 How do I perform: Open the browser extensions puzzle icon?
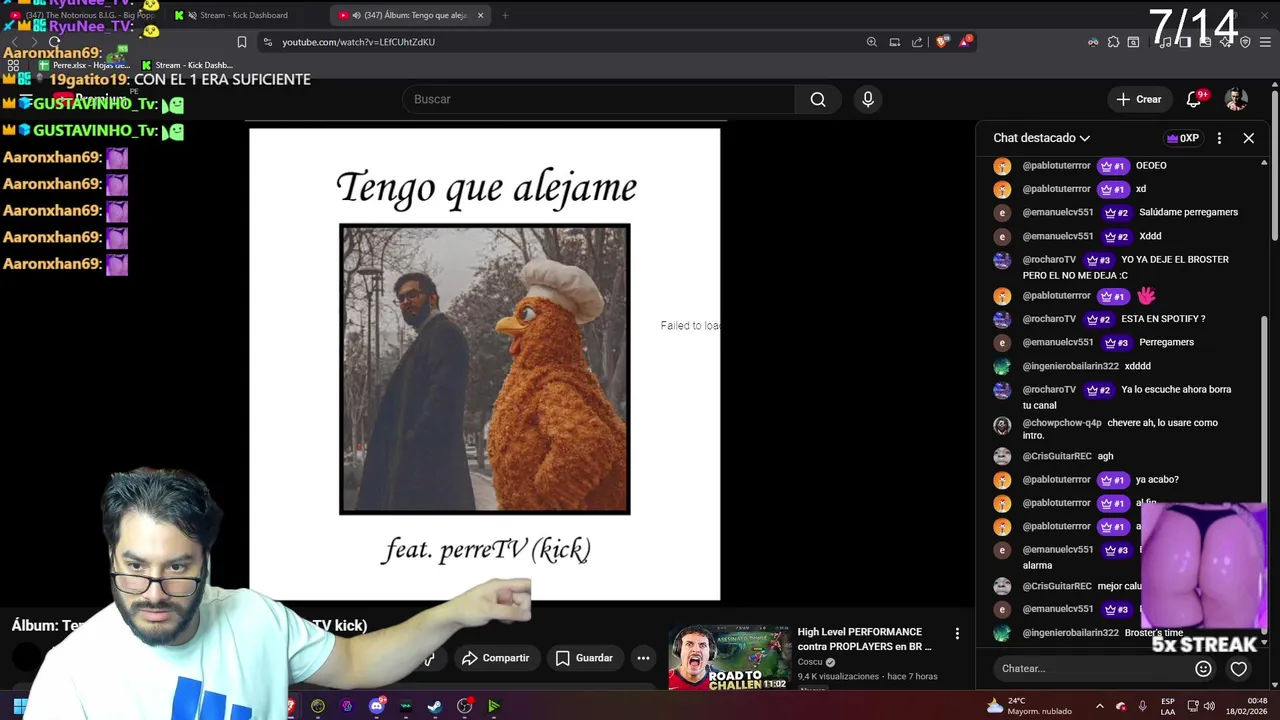[1113, 42]
